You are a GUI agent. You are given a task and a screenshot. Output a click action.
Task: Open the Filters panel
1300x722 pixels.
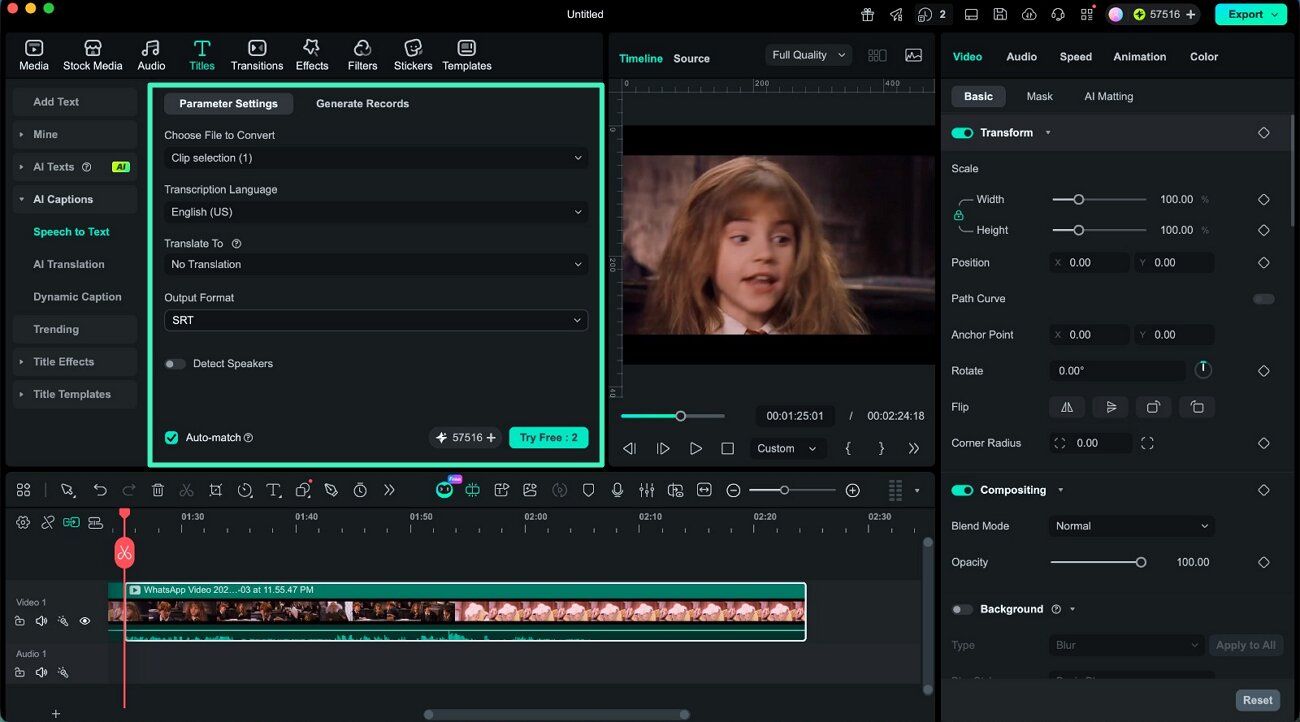click(x=362, y=55)
